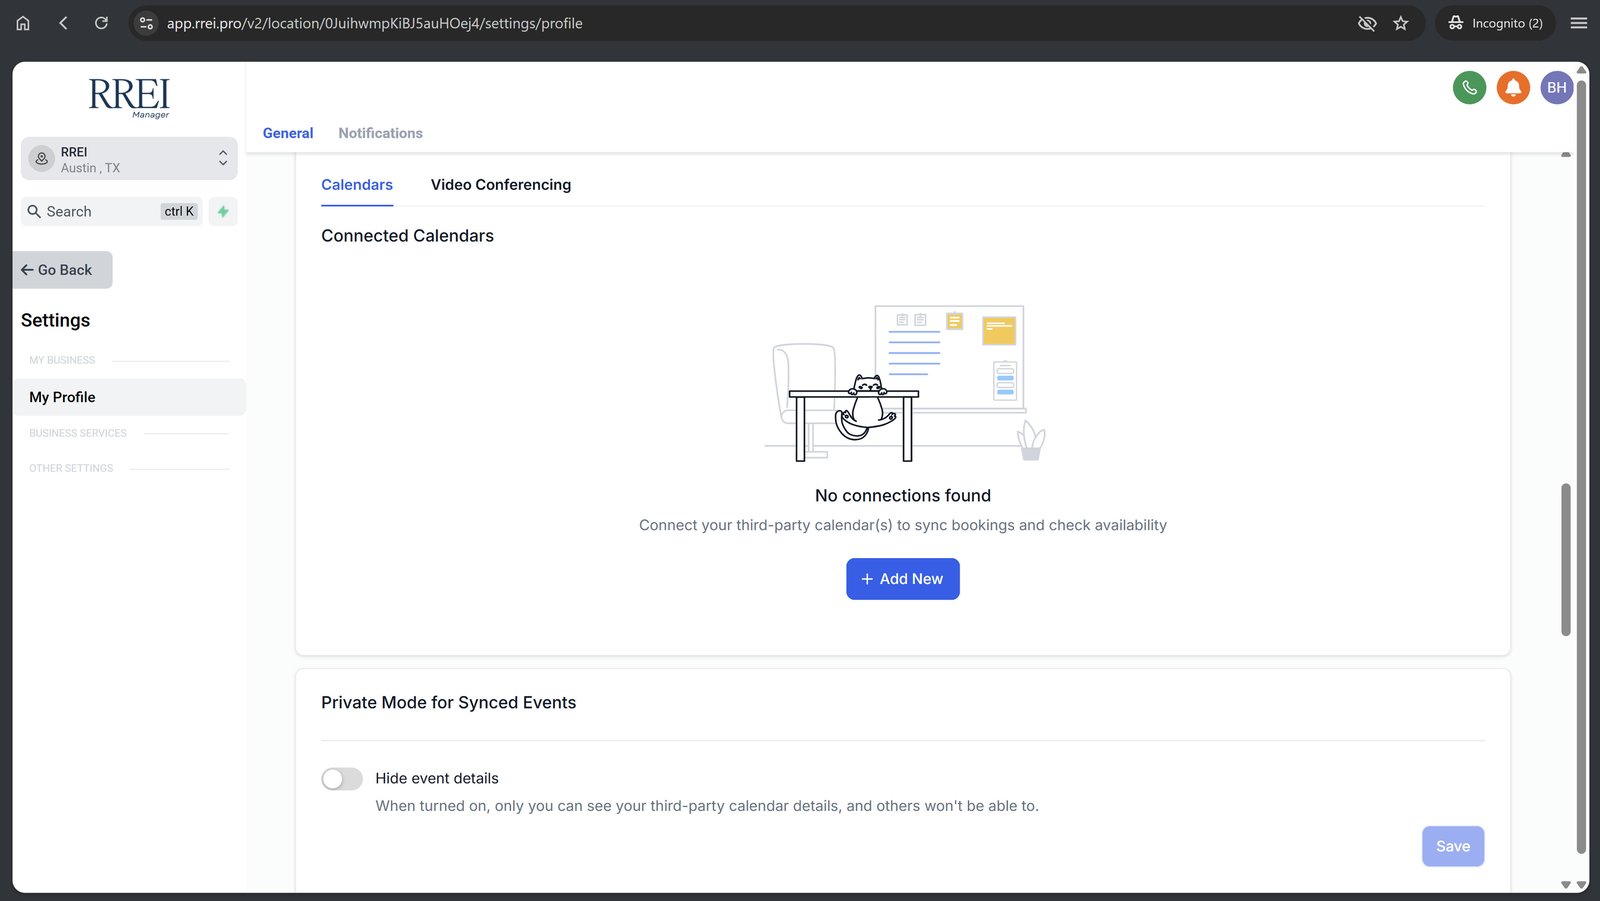Switch to the Notifications tab
Viewport: 1600px width, 901px height.
[x=380, y=133]
